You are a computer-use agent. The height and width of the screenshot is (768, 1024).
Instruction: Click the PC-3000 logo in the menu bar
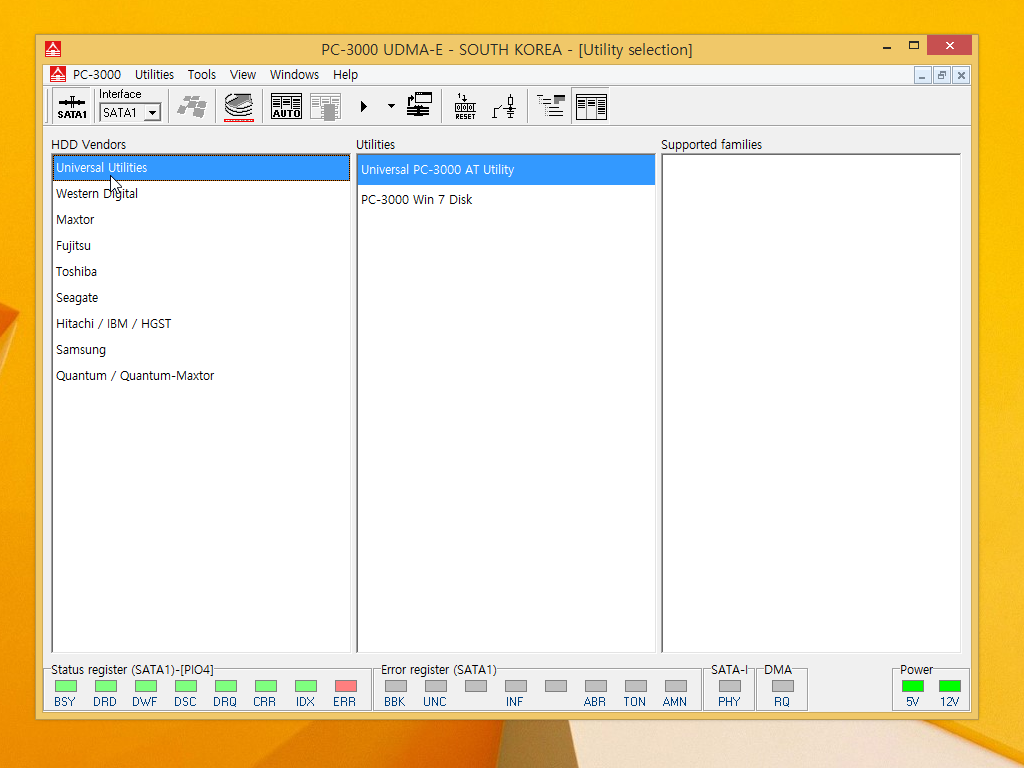57,74
